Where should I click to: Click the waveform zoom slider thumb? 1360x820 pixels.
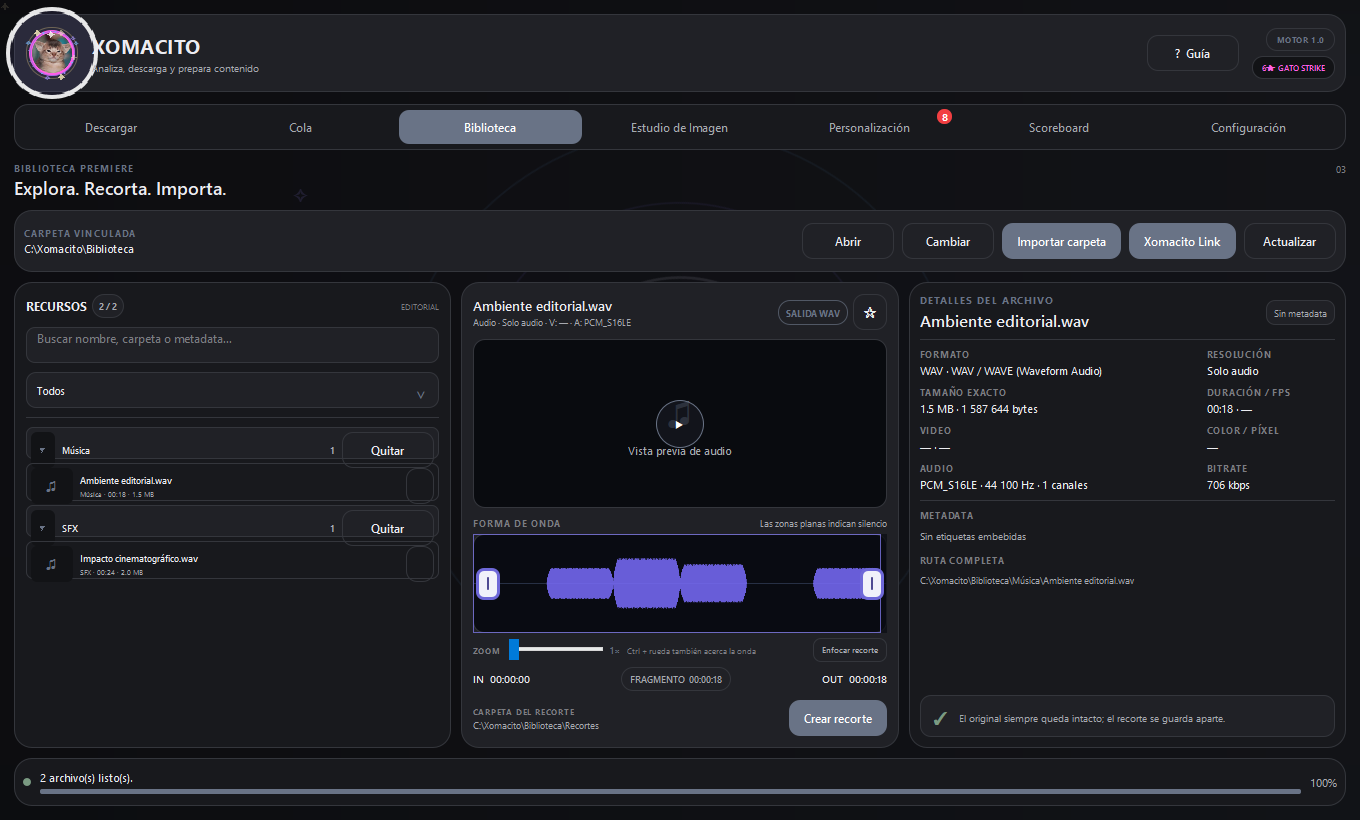514,650
